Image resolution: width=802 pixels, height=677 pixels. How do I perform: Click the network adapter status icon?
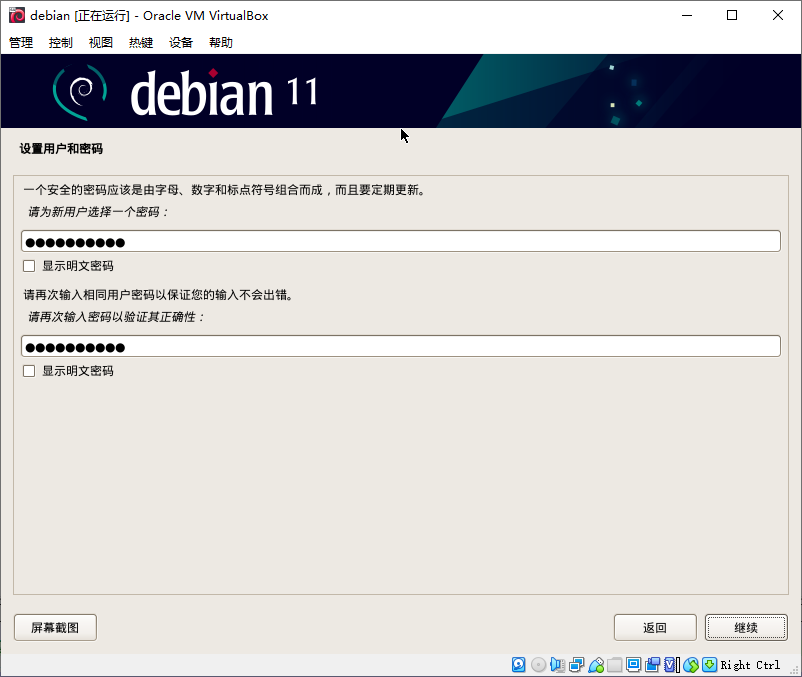point(576,664)
